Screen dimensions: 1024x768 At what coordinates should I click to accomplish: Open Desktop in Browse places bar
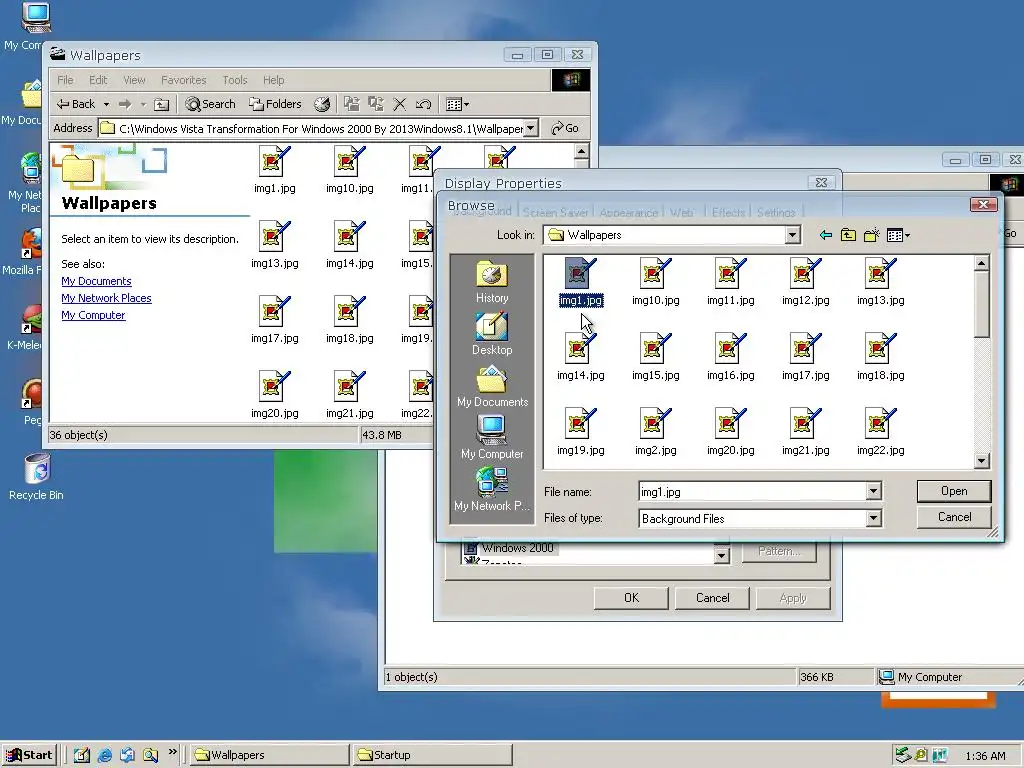pos(492,334)
